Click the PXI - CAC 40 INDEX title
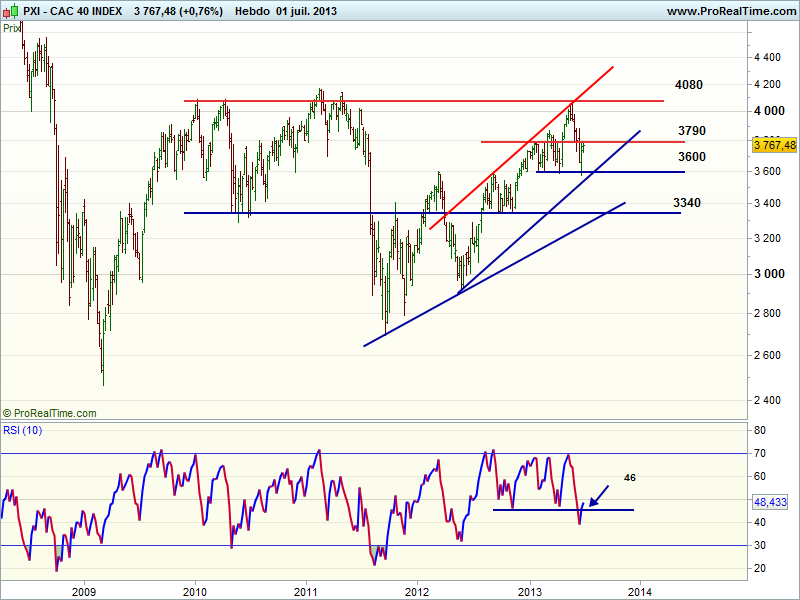Viewport: 800px width, 600px height. (70, 11)
